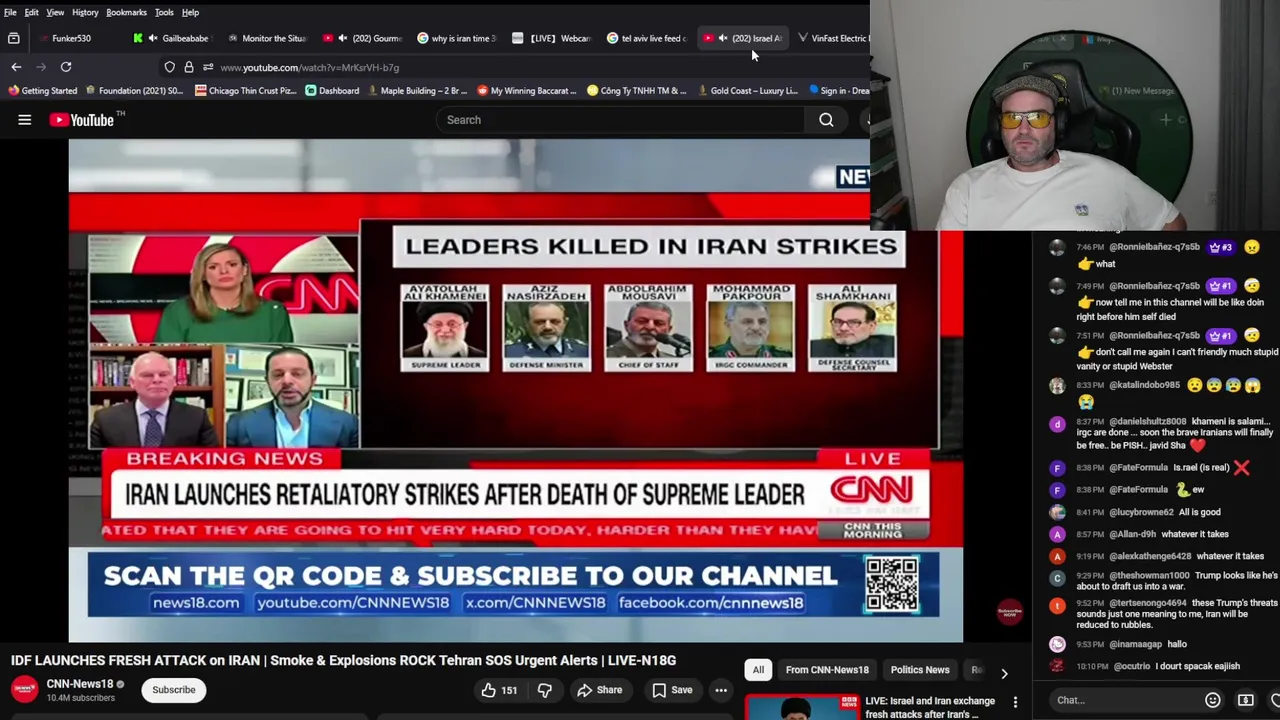The image size is (1280, 720).
Task: Open more actions ellipsis under video
Action: click(720, 690)
